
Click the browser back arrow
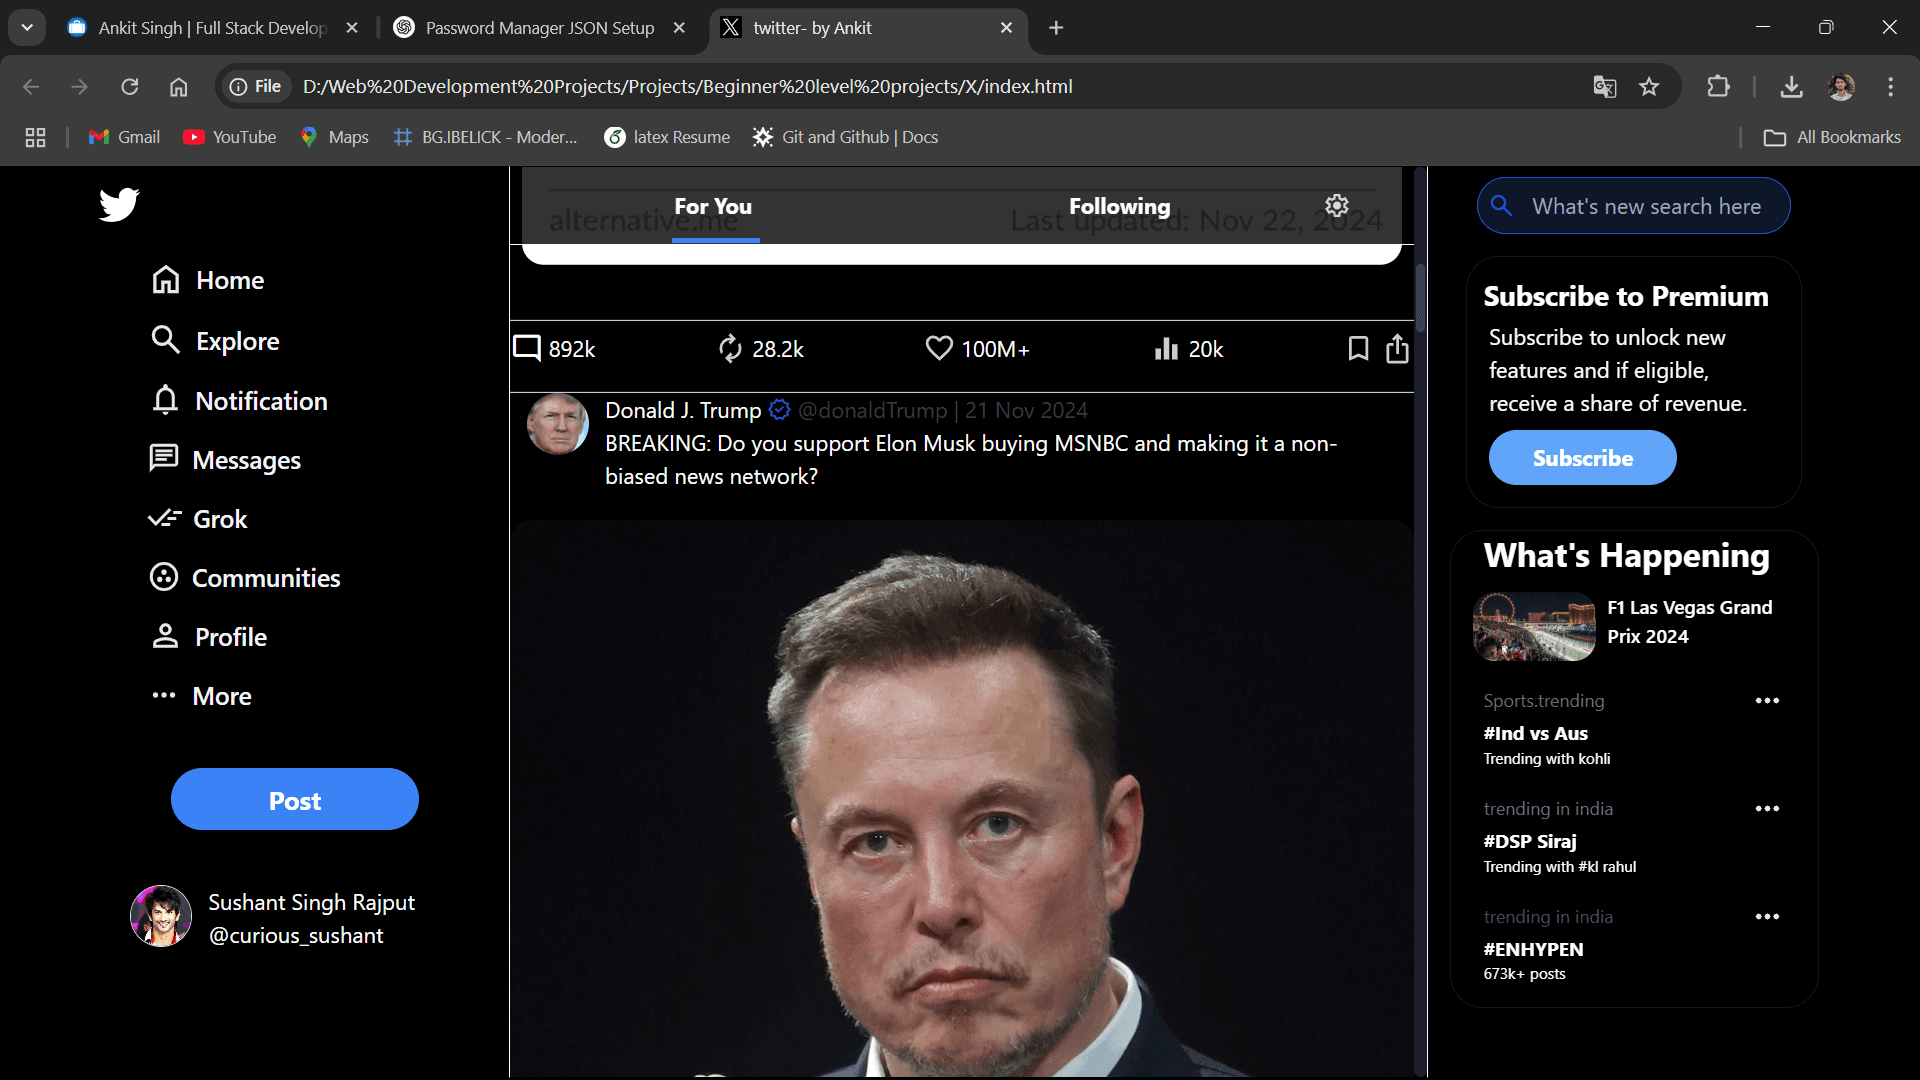pyautogui.click(x=31, y=87)
